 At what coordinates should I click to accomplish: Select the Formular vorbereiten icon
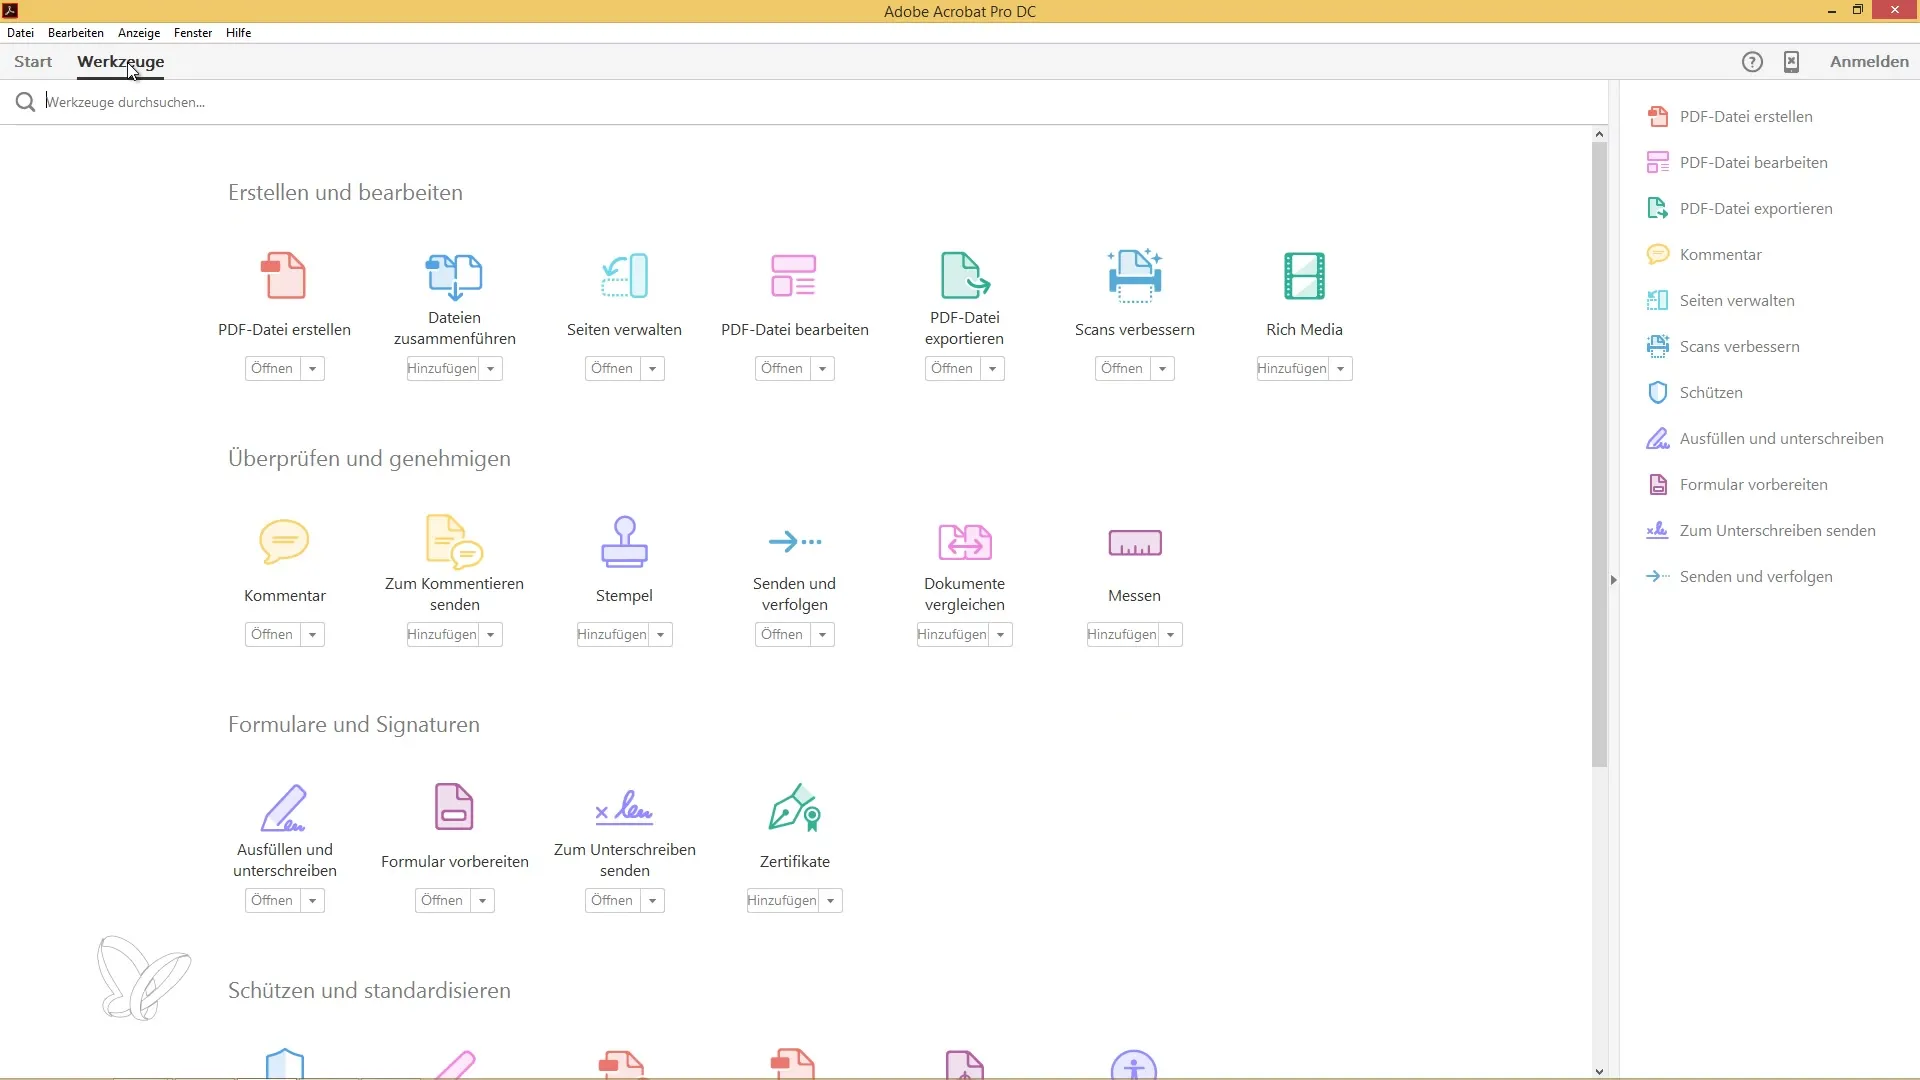click(x=454, y=807)
